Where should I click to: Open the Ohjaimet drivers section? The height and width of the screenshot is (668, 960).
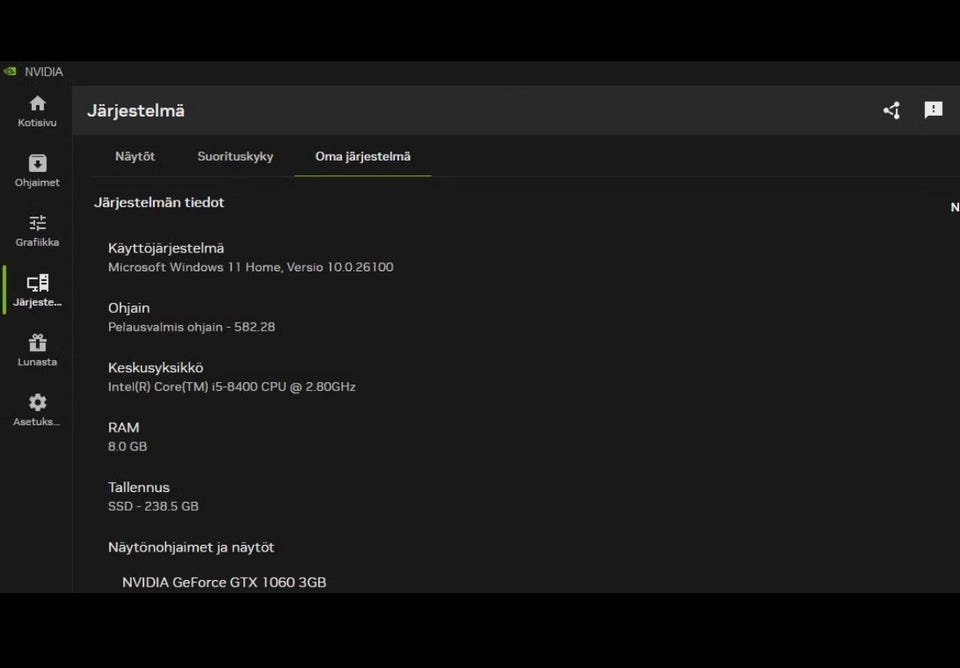pos(37,171)
